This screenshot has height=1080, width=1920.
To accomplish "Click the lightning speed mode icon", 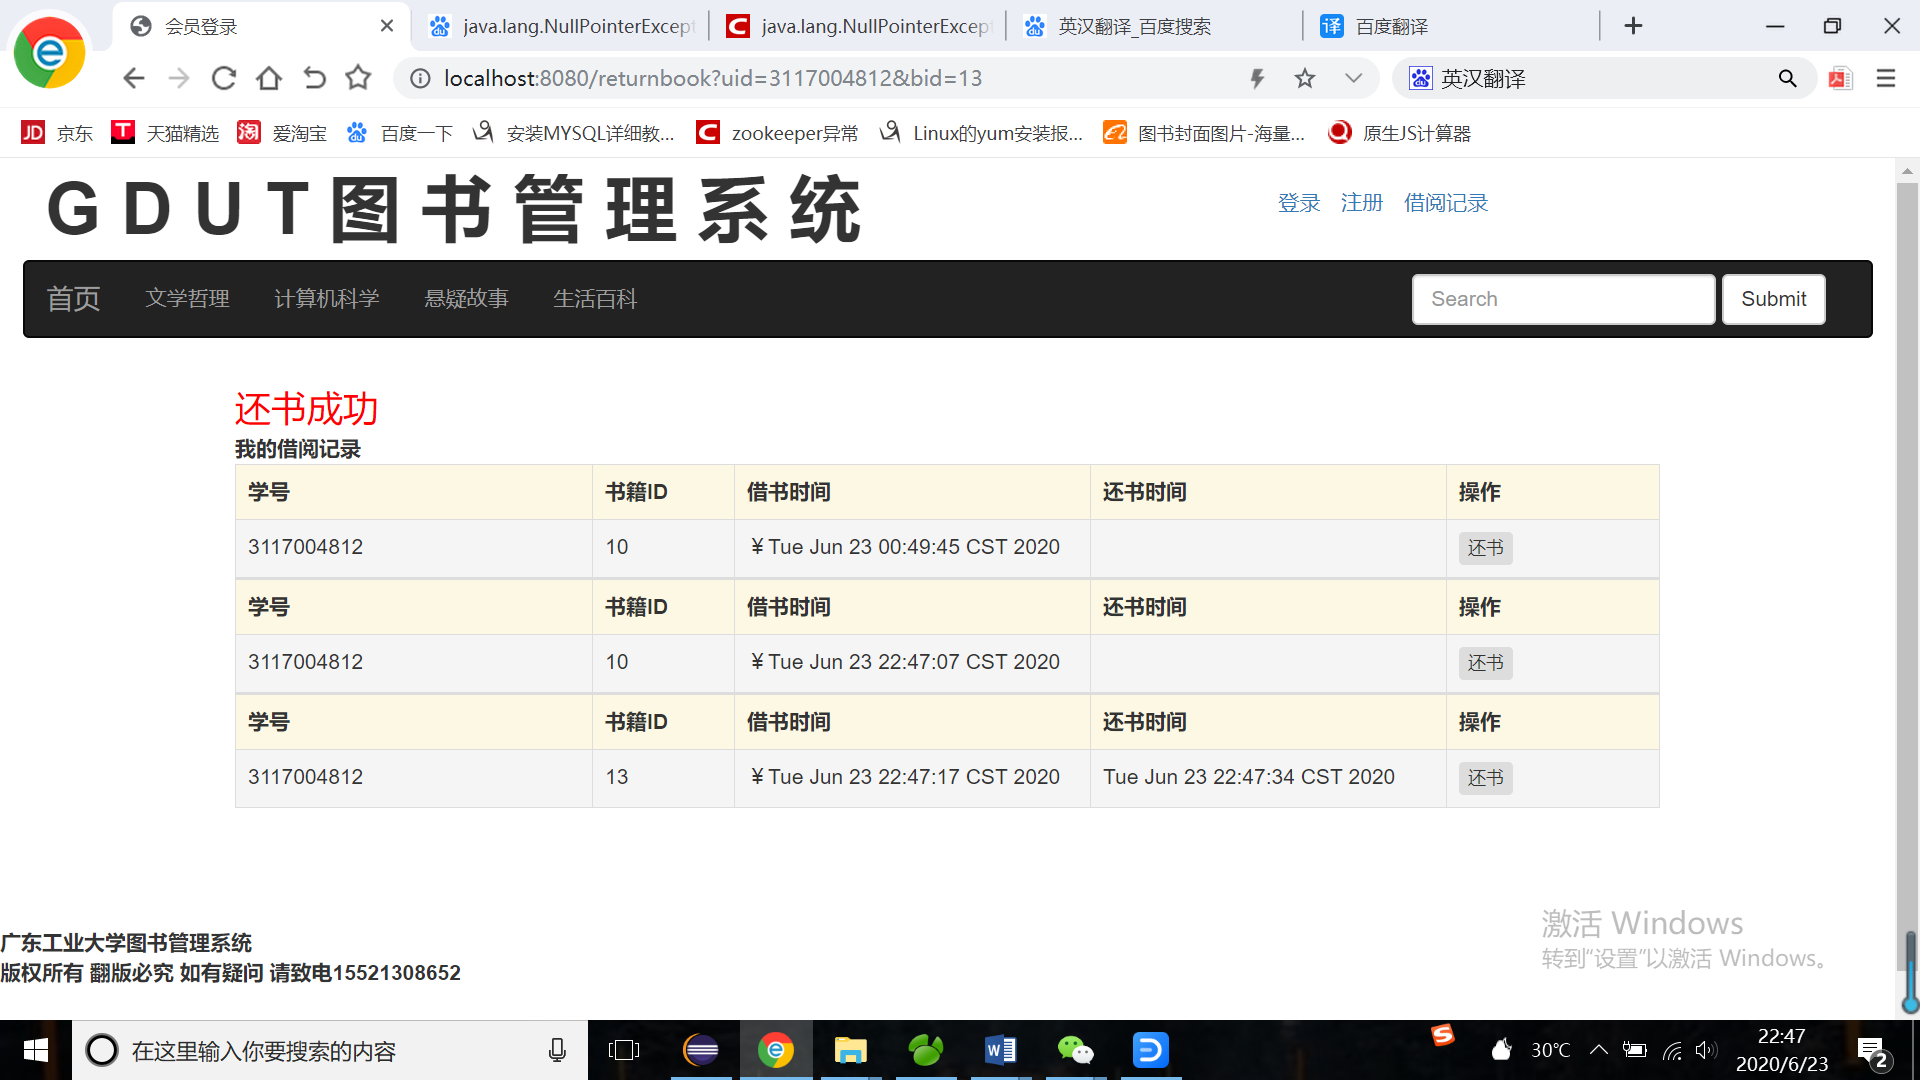I will coord(1257,78).
